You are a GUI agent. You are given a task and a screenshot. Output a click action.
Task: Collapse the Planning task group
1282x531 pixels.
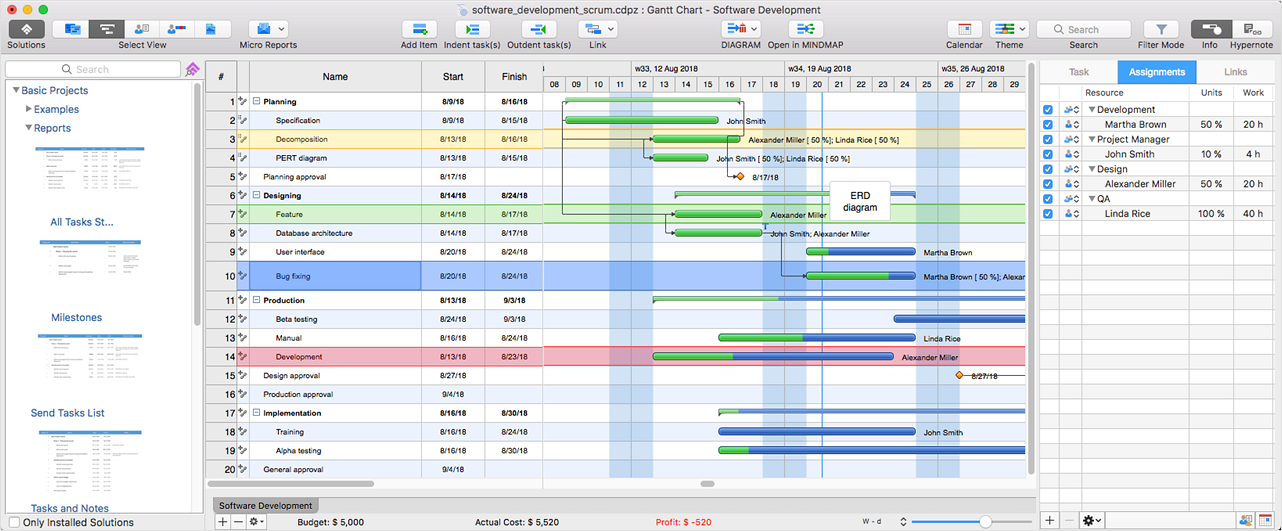pyautogui.click(x=257, y=102)
